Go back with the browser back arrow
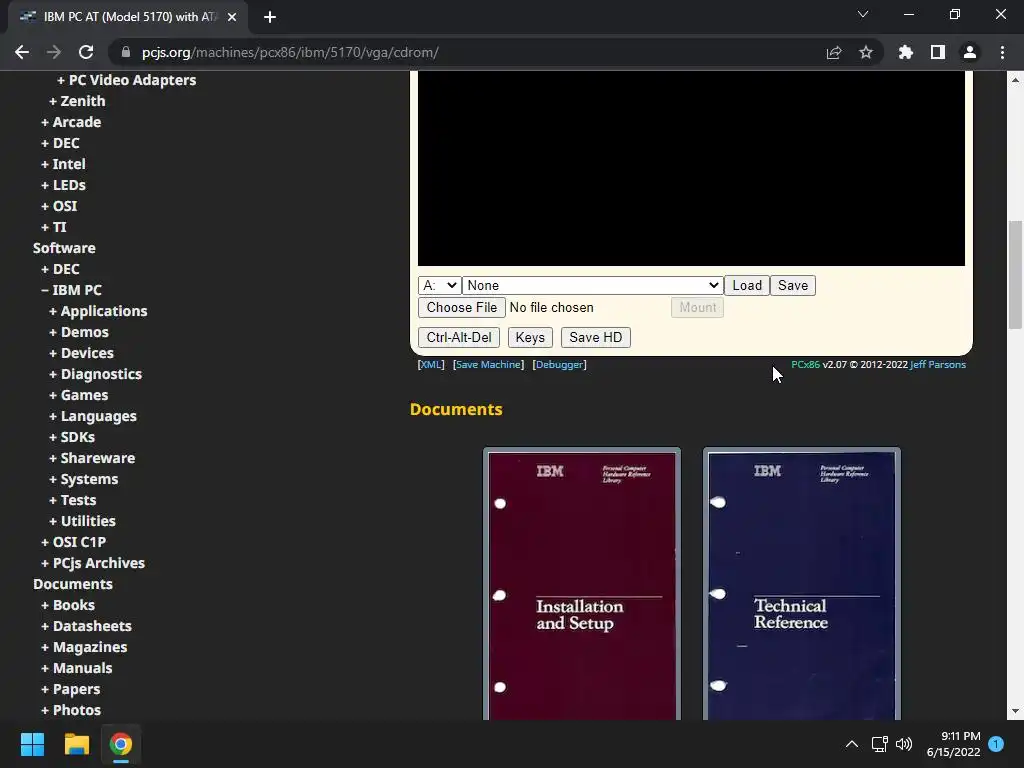The width and height of the screenshot is (1024, 768). [x=22, y=52]
